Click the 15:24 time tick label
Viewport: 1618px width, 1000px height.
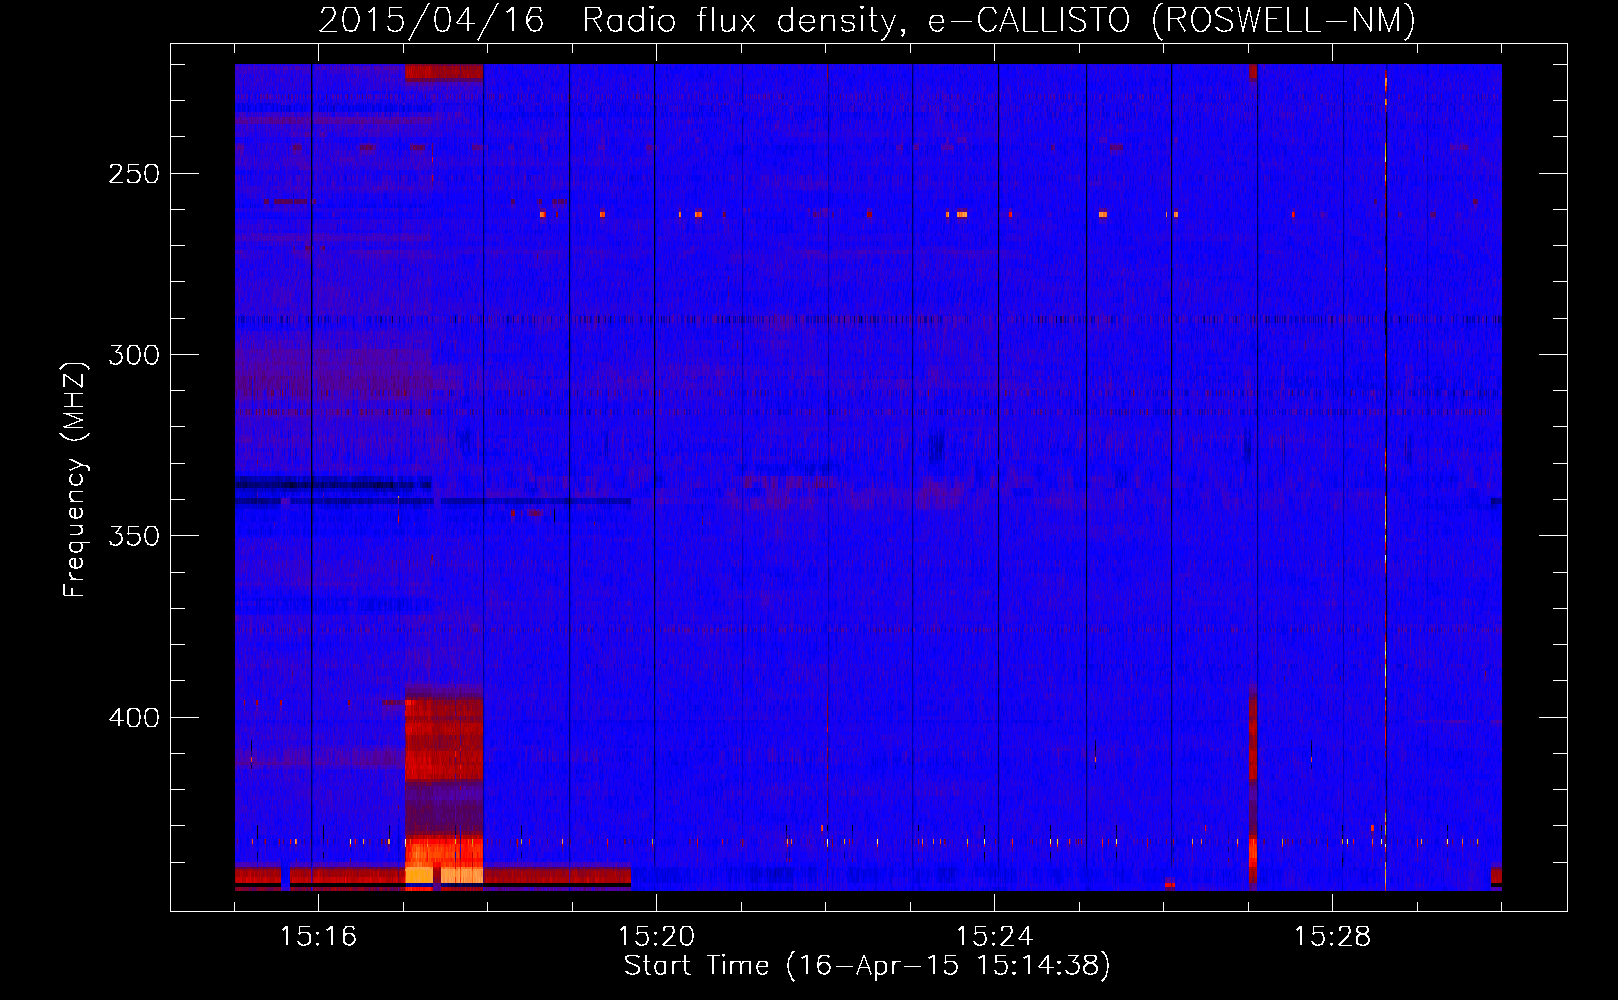(x=994, y=937)
